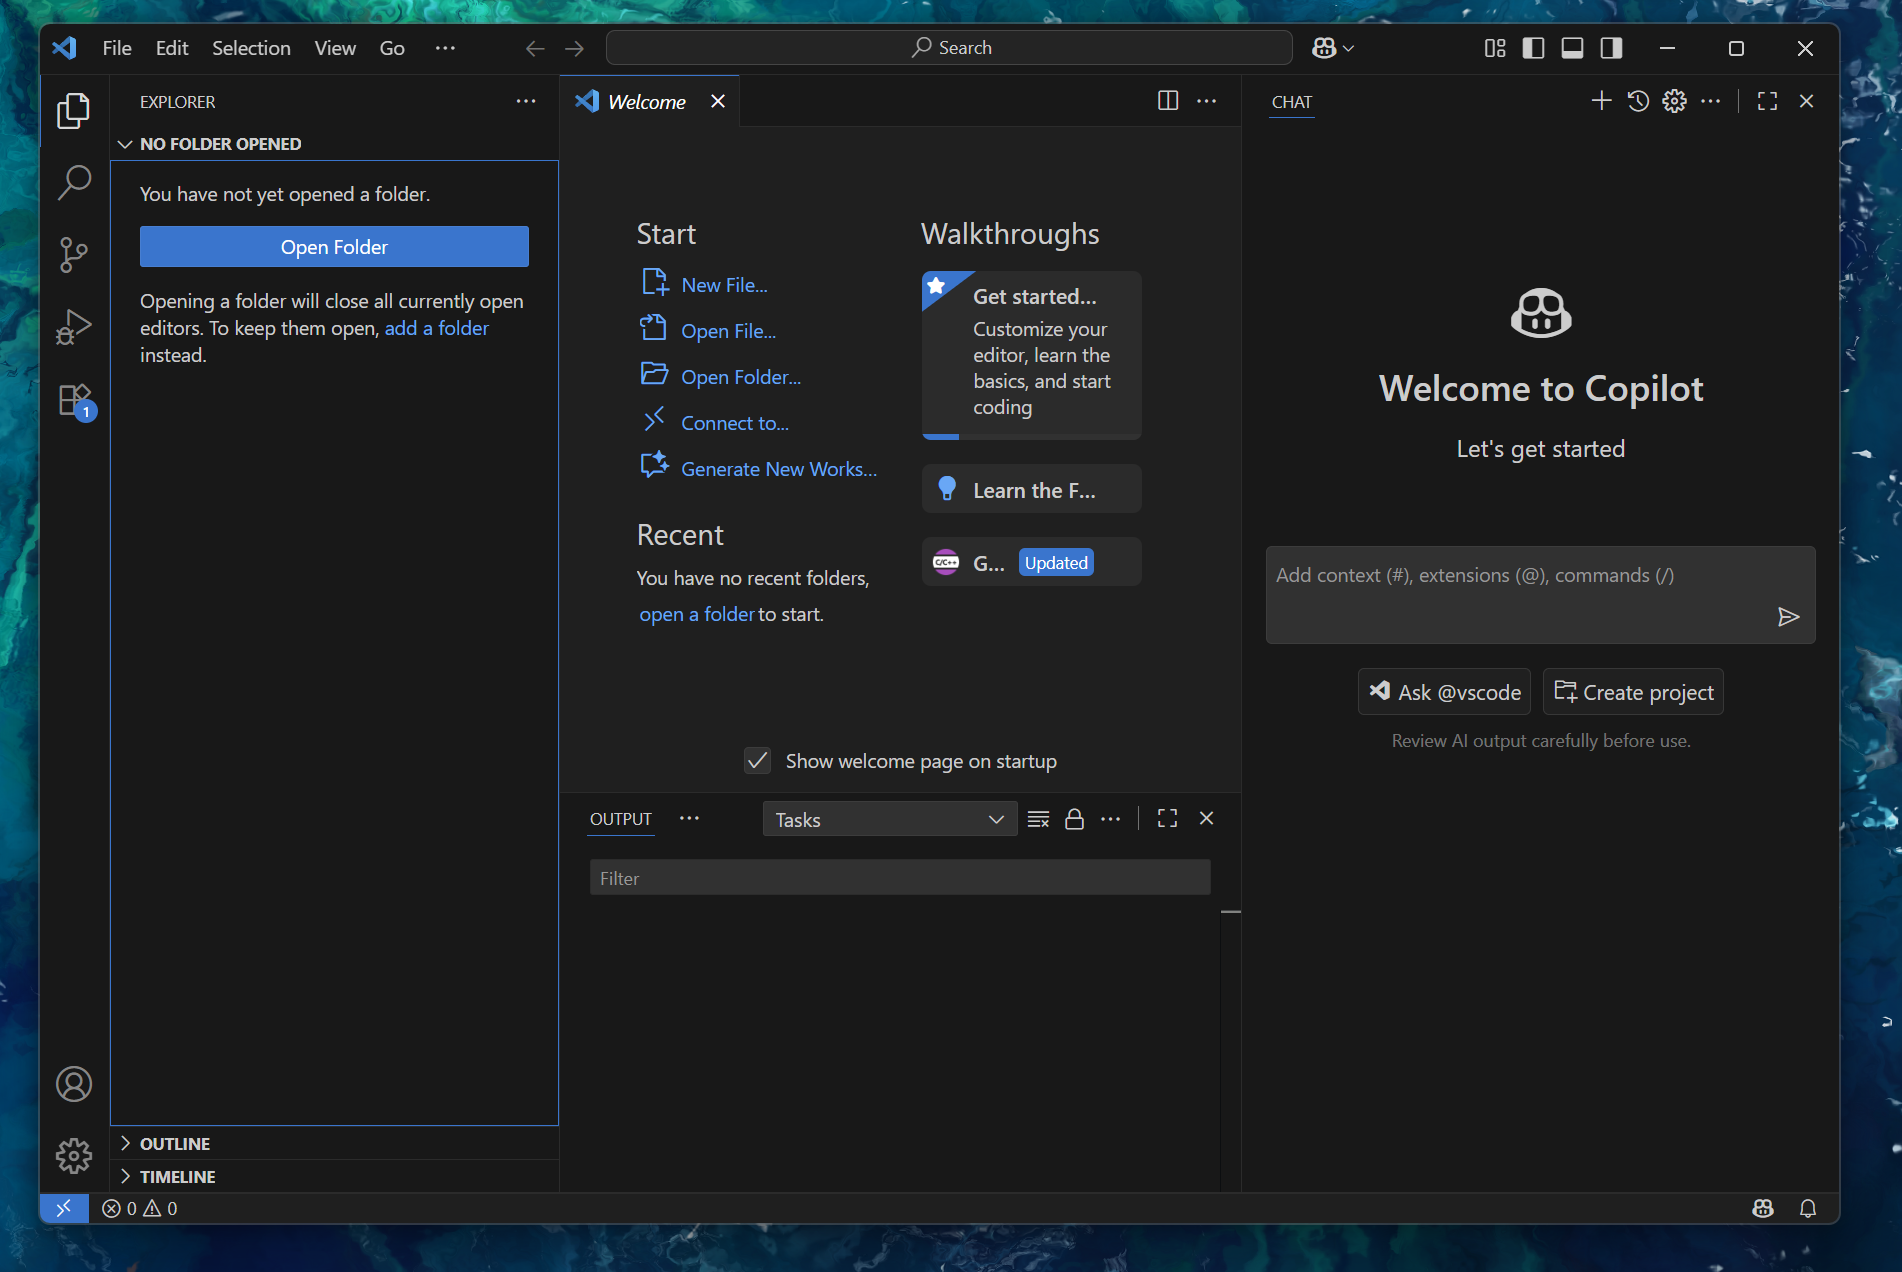Split the editor to the right
The image size is (1902, 1272).
coord(1168,101)
